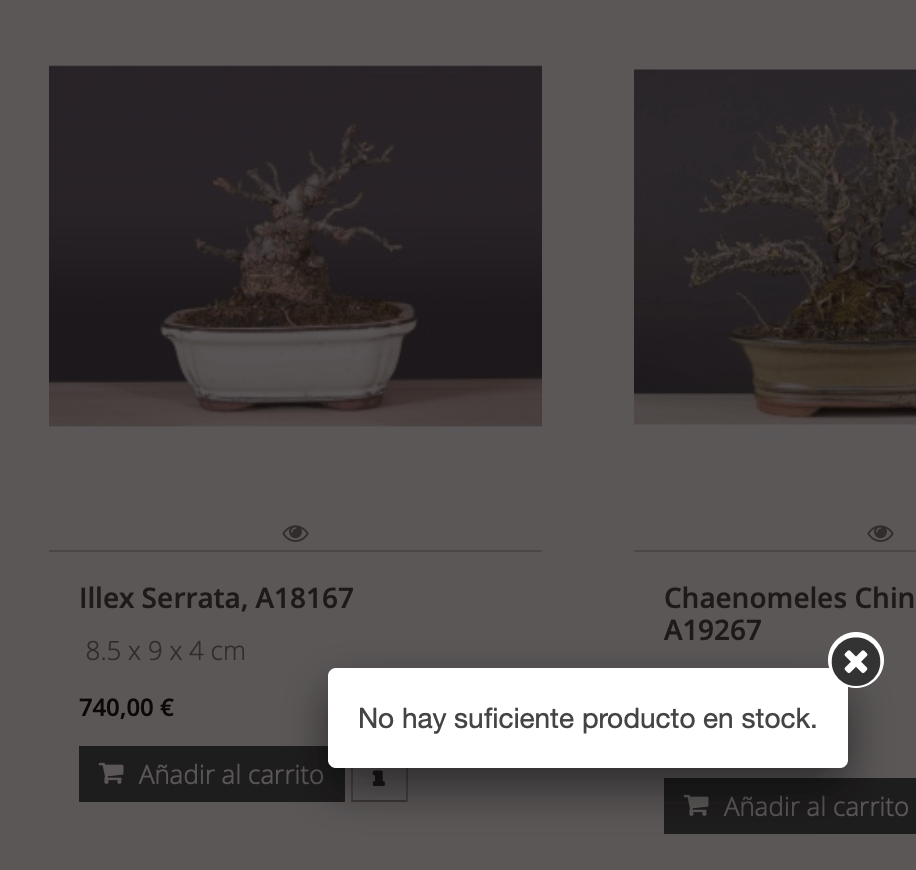
Task: Click the 8.5 x 9 x 4 cm dimensions text
Action: [165, 651]
